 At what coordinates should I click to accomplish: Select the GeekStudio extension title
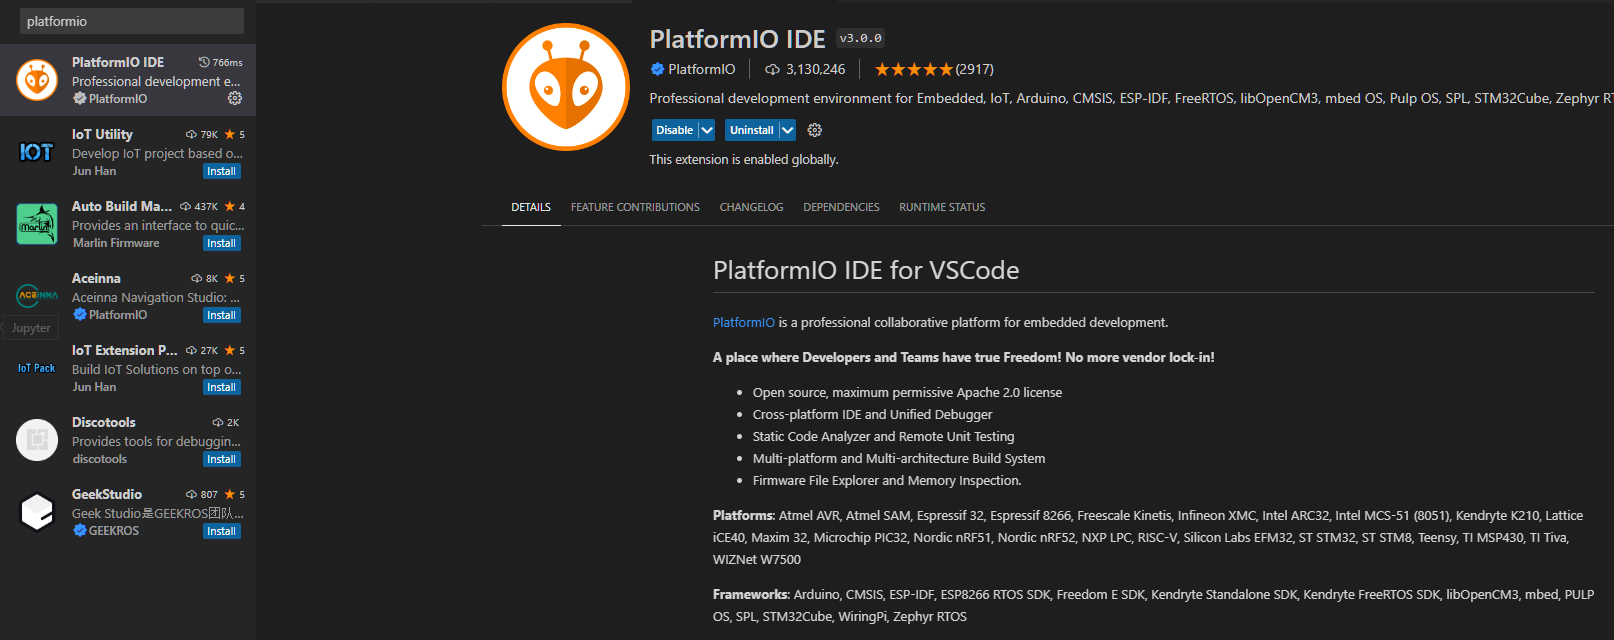tap(107, 494)
